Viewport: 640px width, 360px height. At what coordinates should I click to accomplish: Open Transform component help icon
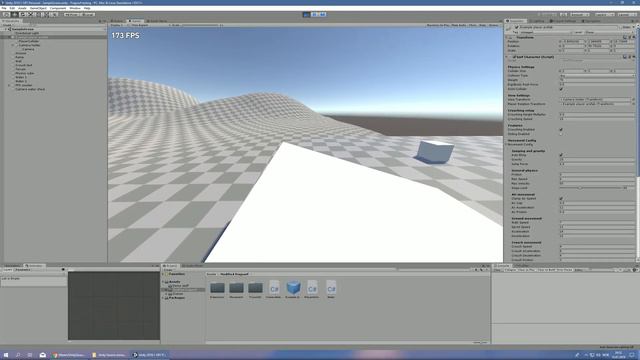coord(624,37)
